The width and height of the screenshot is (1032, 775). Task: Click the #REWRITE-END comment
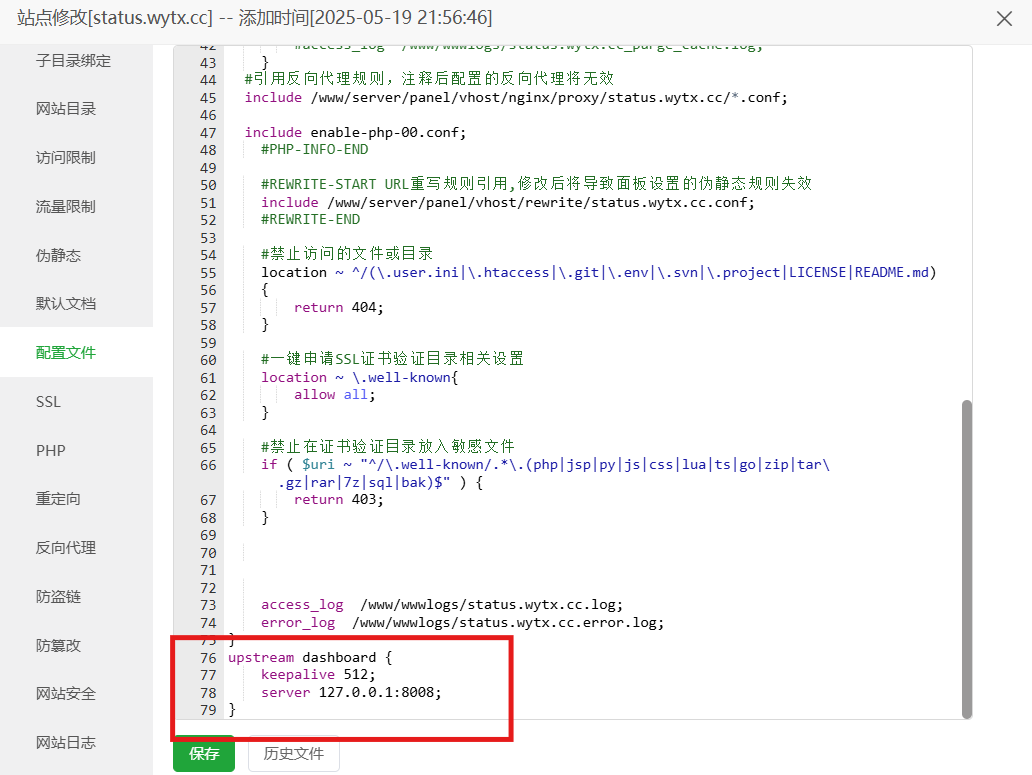pos(311,219)
